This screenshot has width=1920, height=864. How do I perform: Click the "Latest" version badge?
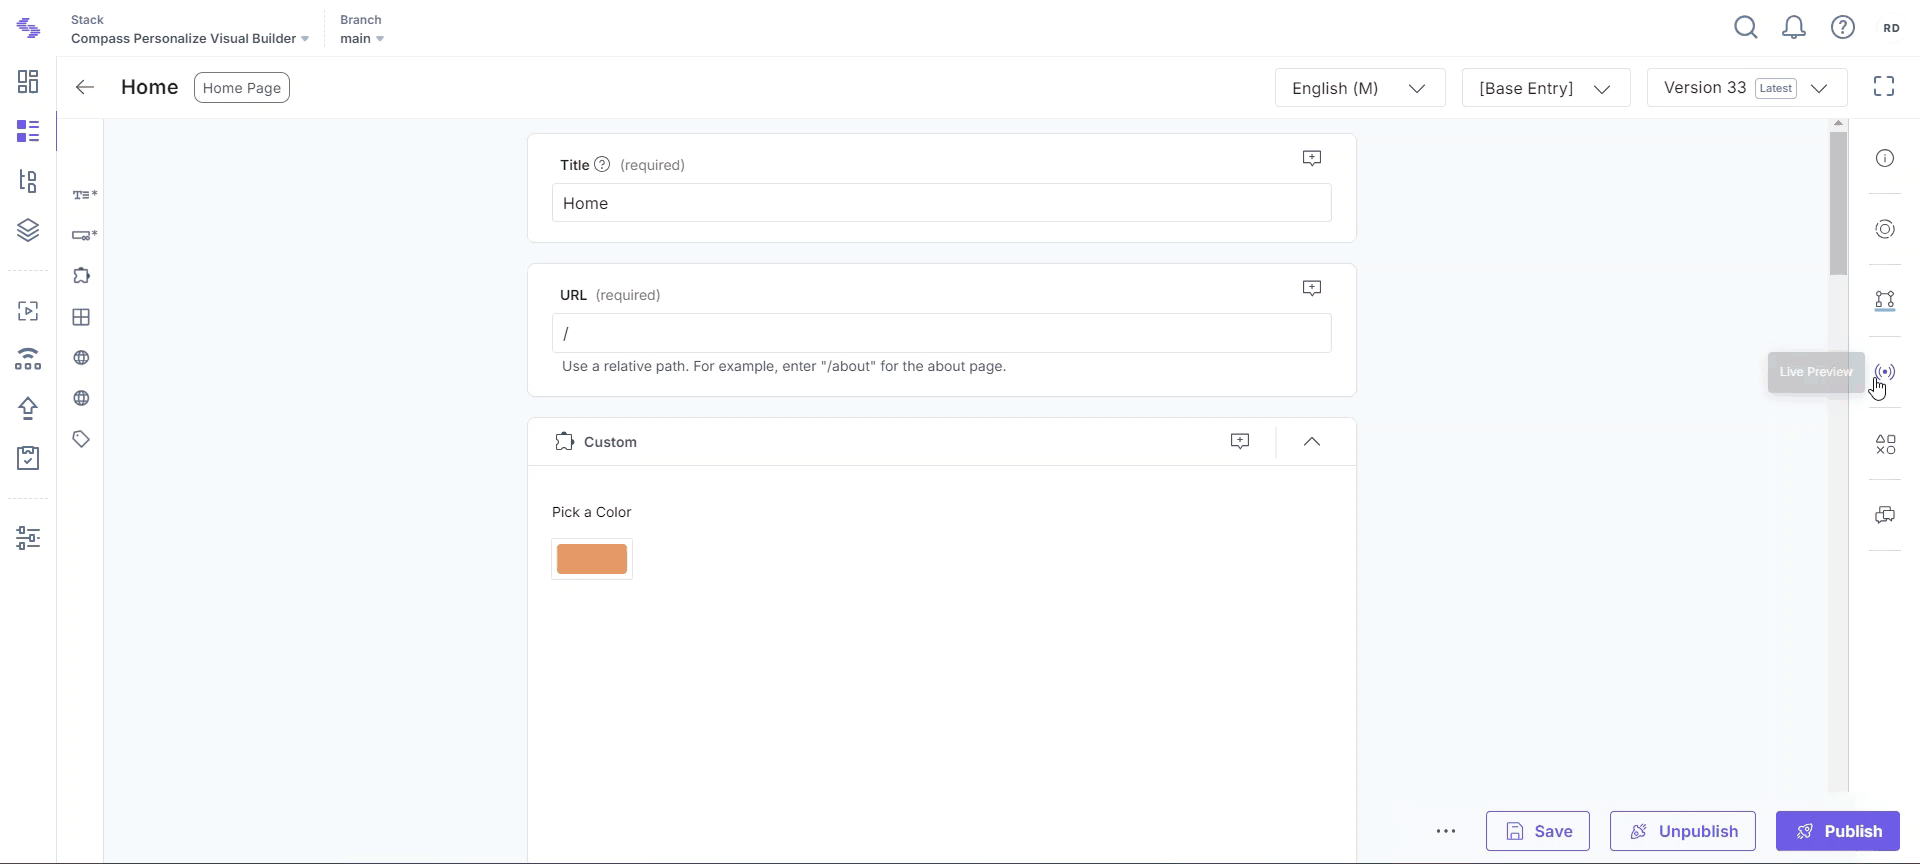click(1776, 88)
